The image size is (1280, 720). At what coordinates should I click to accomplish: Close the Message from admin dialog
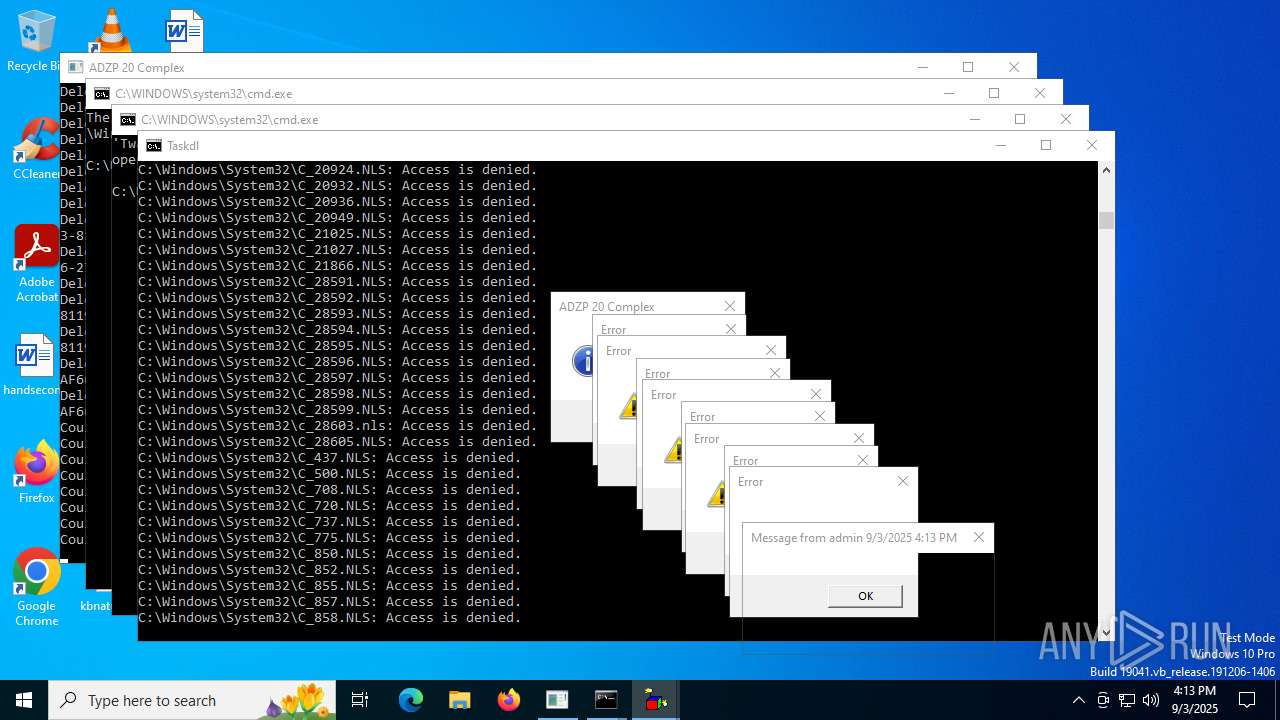point(978,537)
